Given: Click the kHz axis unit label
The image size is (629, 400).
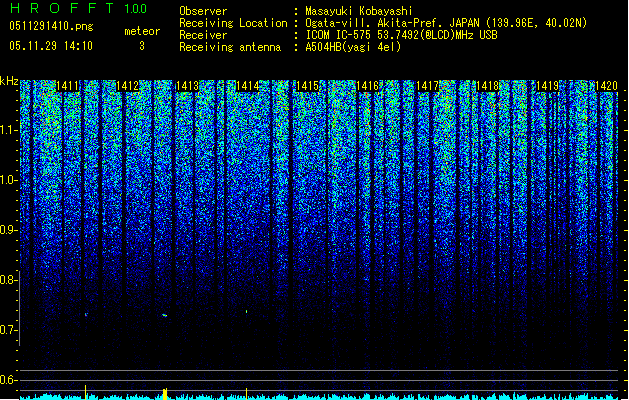Looking at the screenshot, I should [x=9, y=81].
